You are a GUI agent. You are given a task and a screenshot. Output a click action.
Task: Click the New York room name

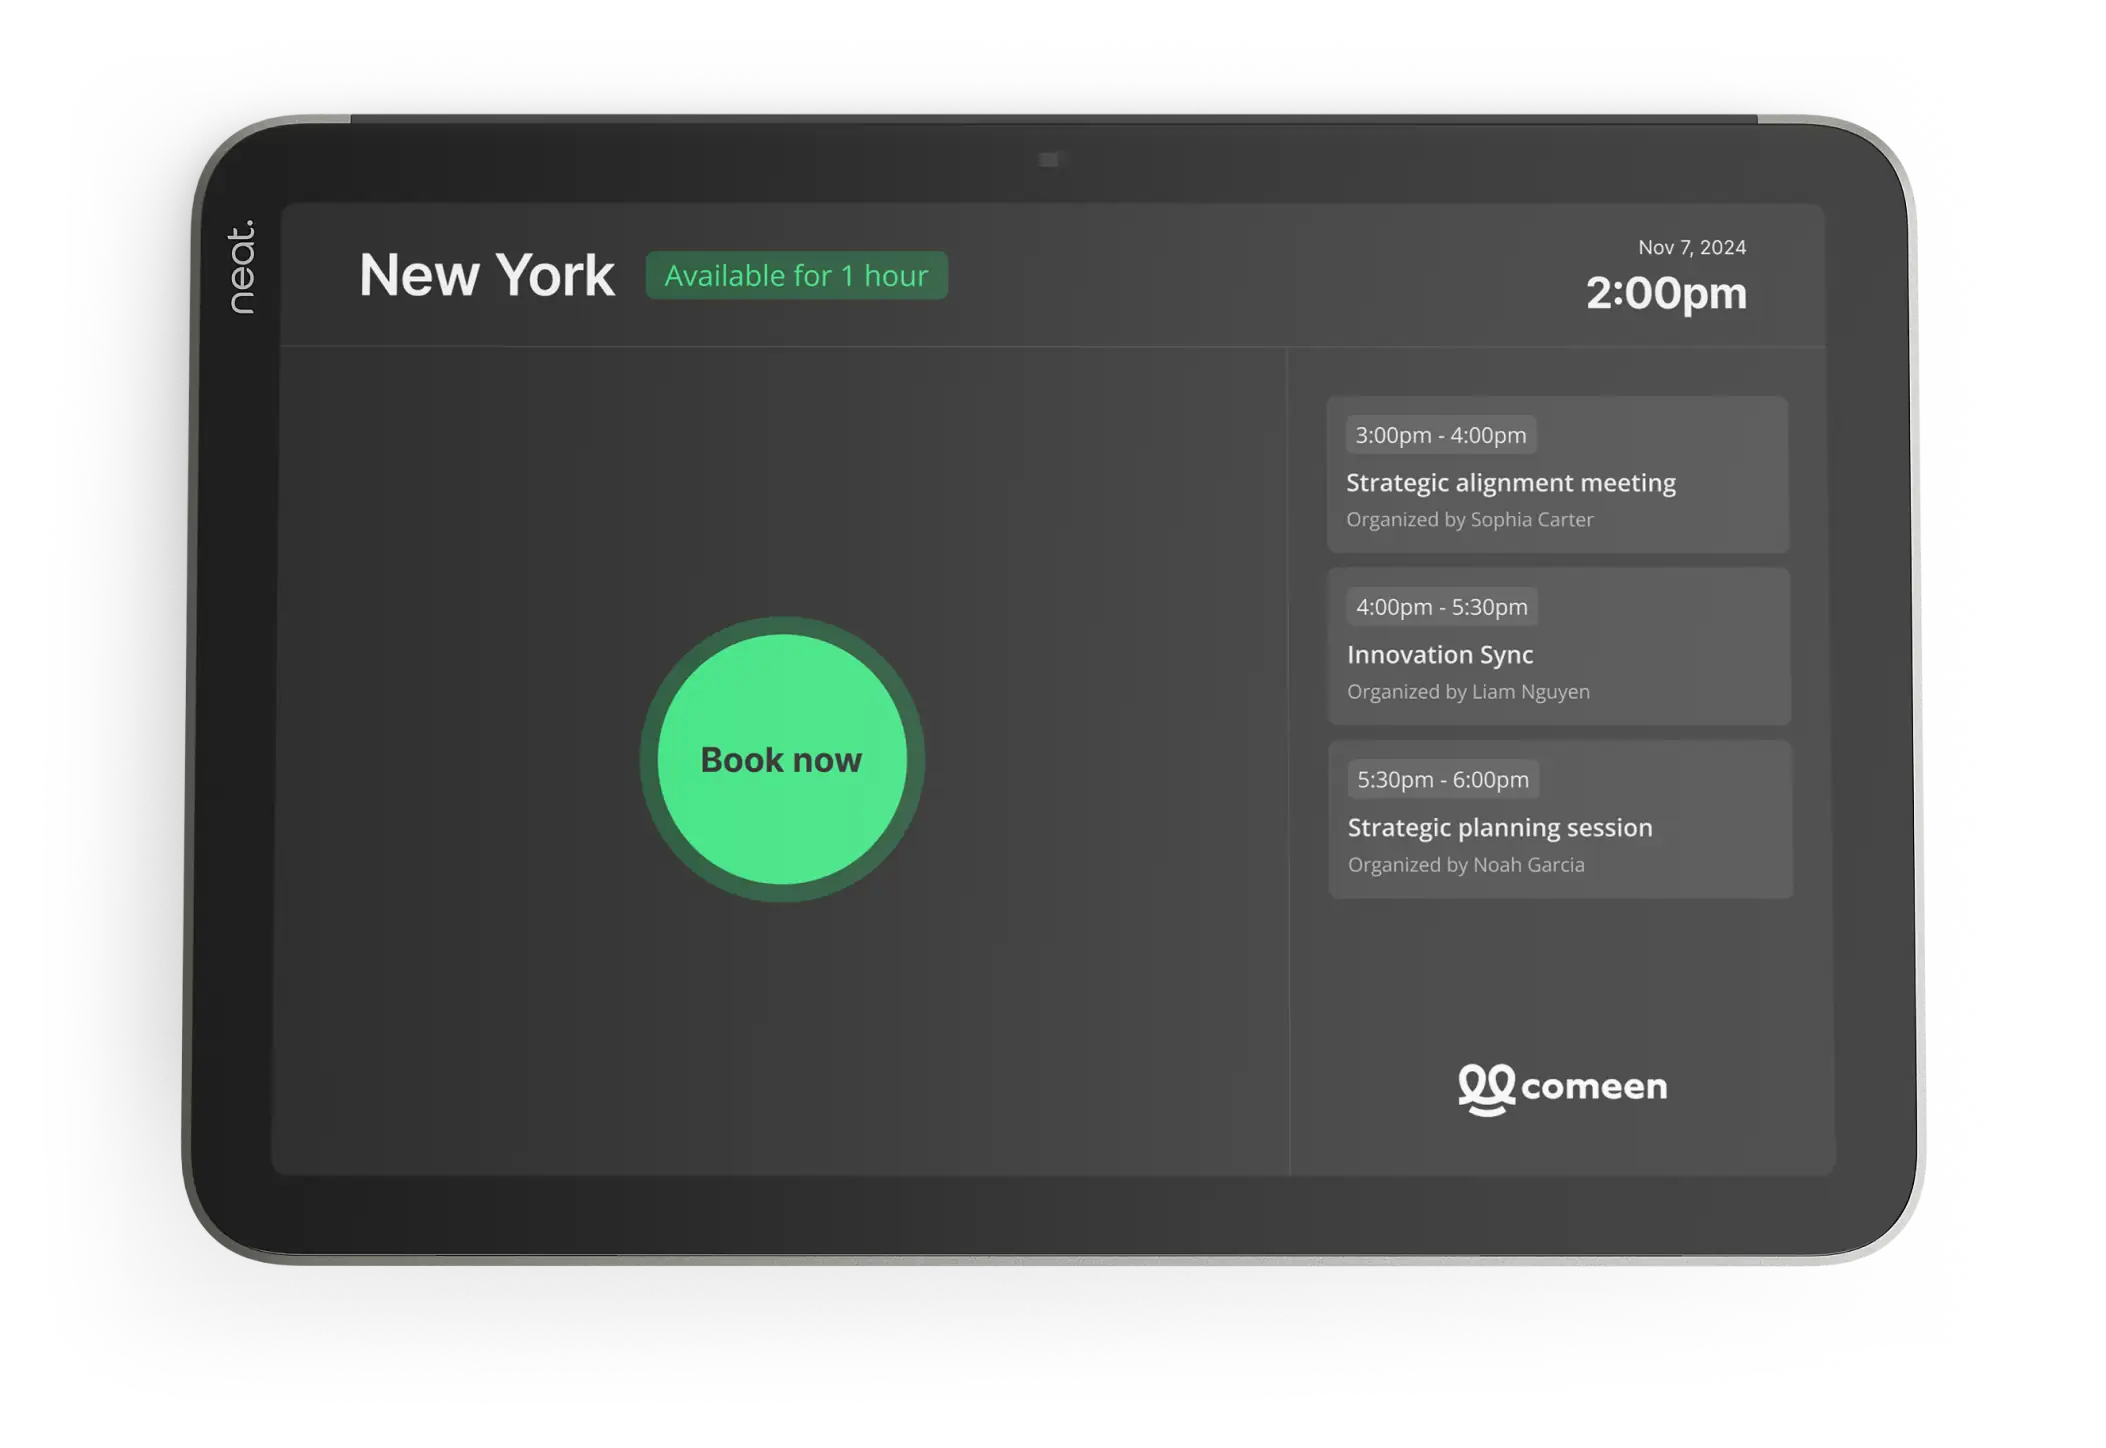pyautogui.click(x=486, y=275)
